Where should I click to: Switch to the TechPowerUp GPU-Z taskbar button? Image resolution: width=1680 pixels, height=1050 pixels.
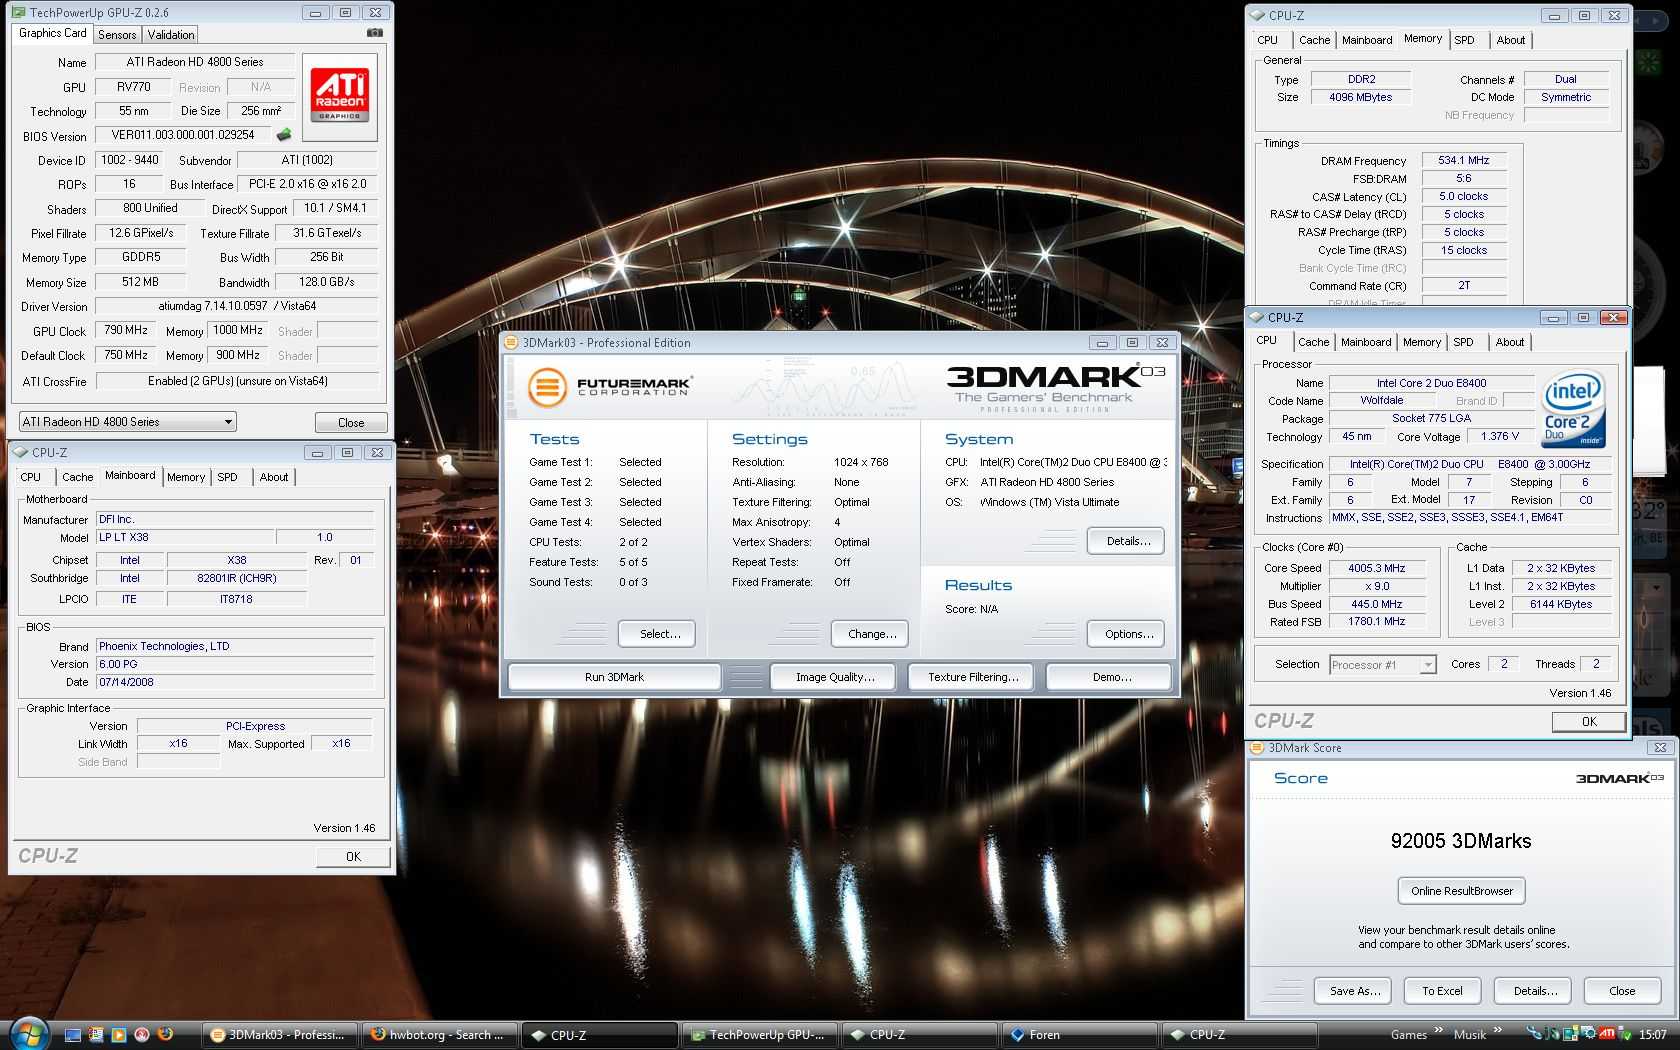tap(759, 1035)
